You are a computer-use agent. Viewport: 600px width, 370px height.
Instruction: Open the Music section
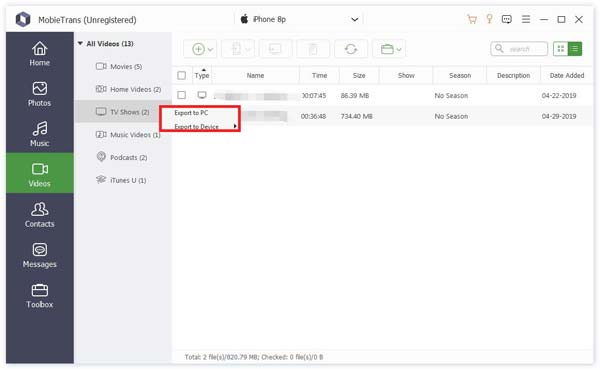(39, 134)
